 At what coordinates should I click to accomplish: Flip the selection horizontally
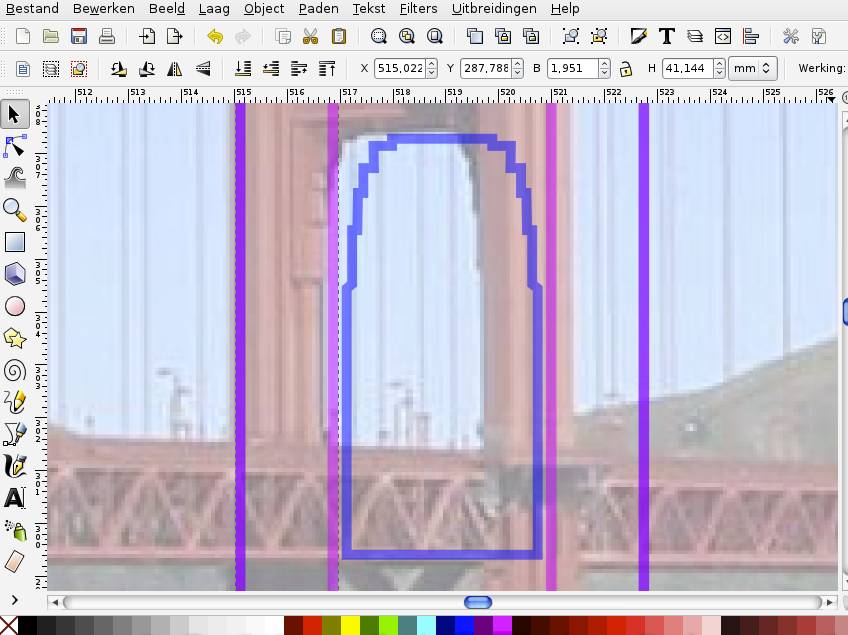175,69
